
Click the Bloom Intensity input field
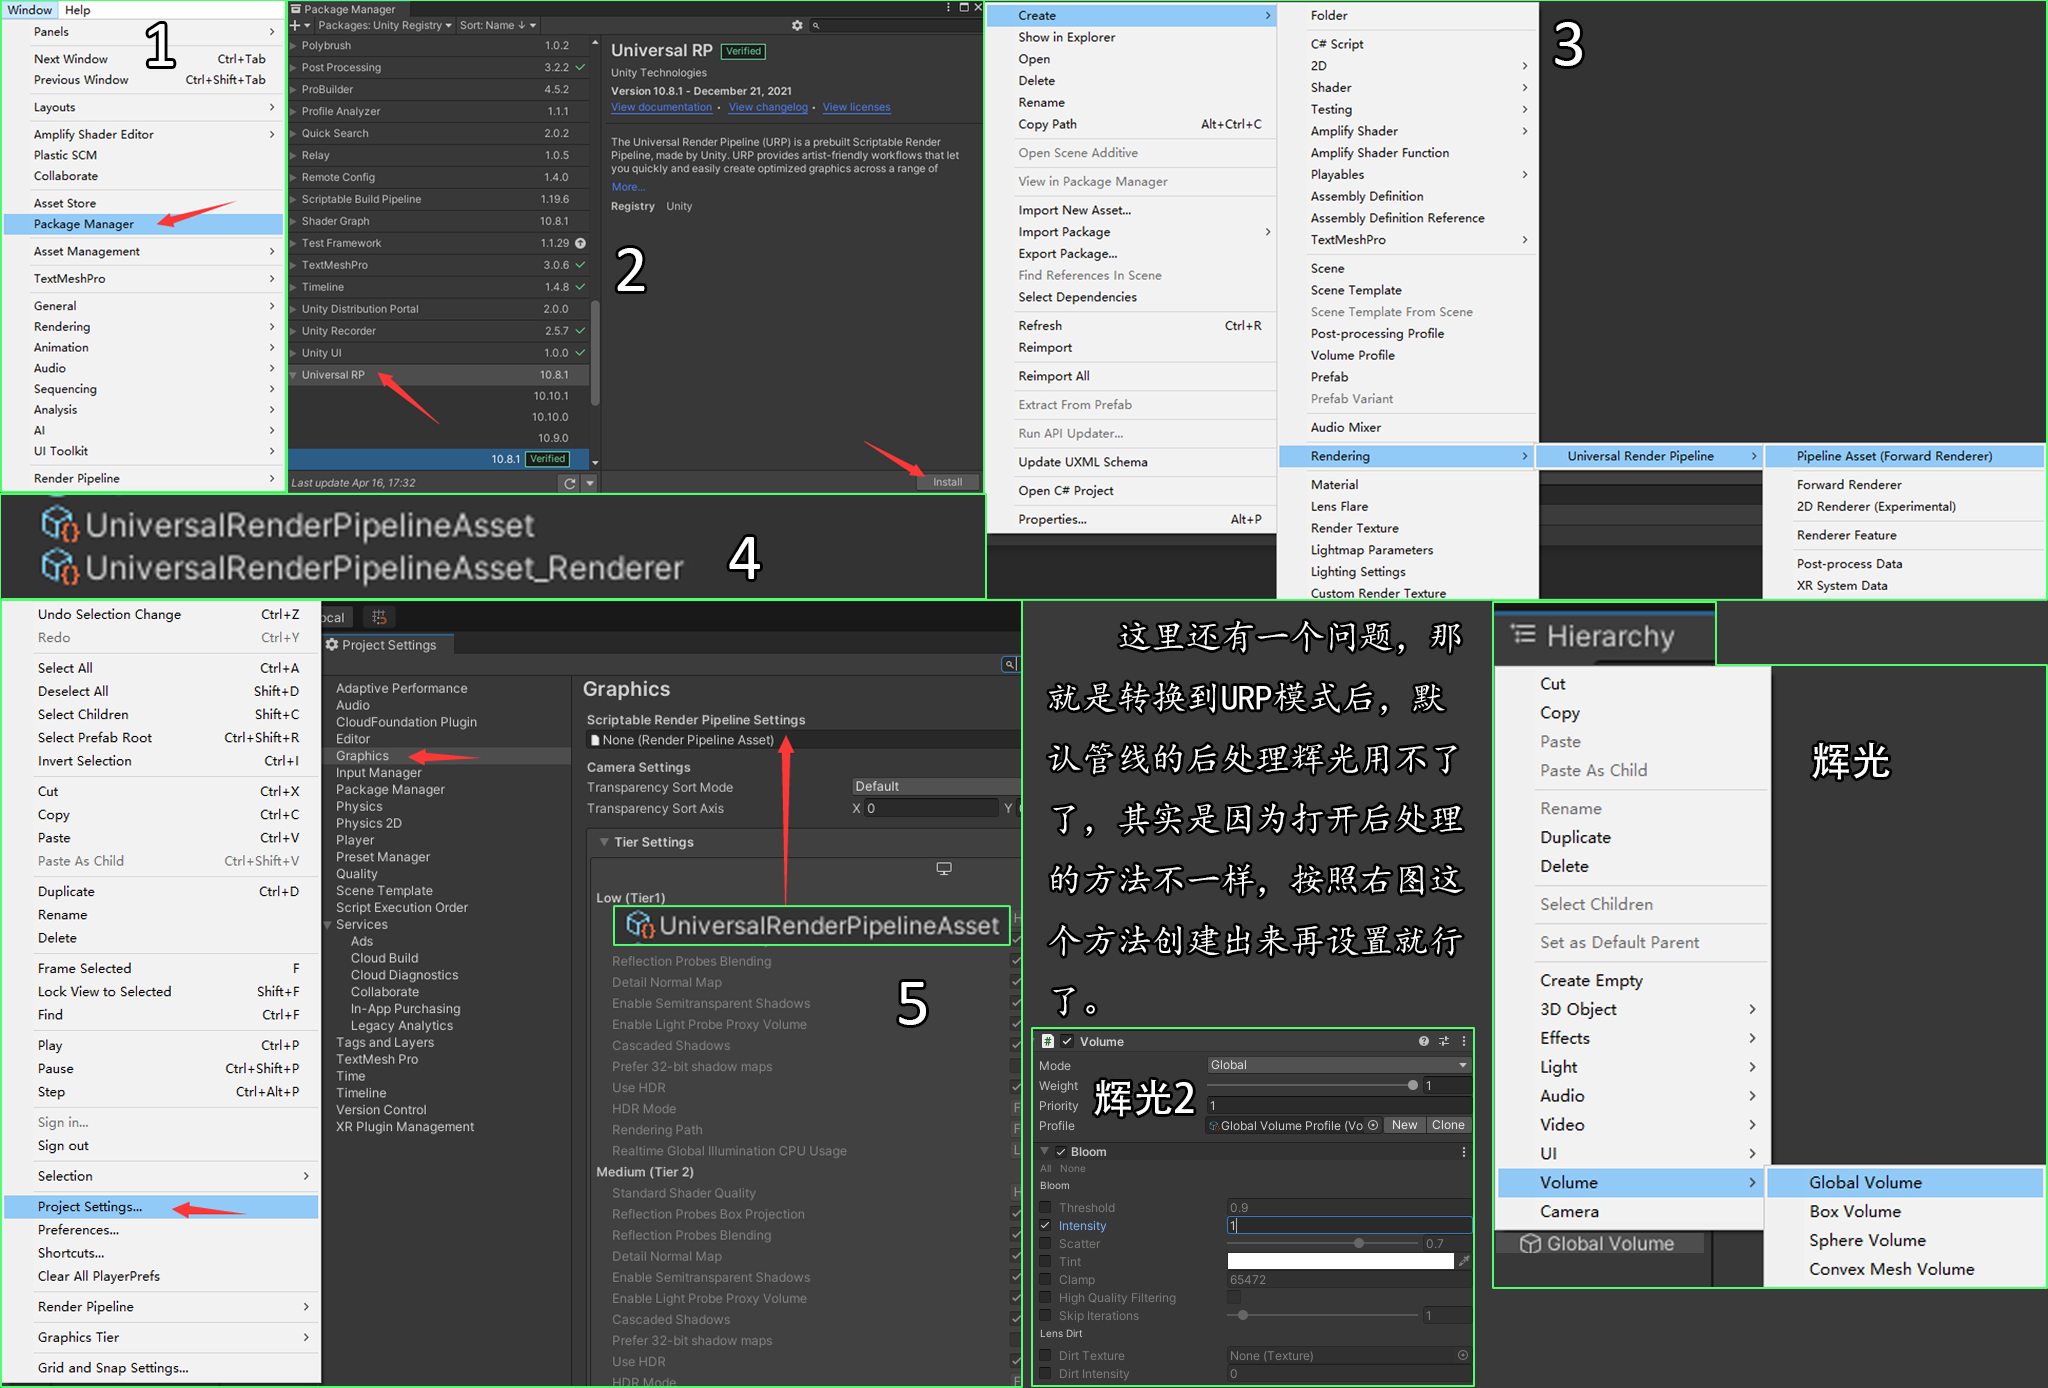click(1348, 1226)
